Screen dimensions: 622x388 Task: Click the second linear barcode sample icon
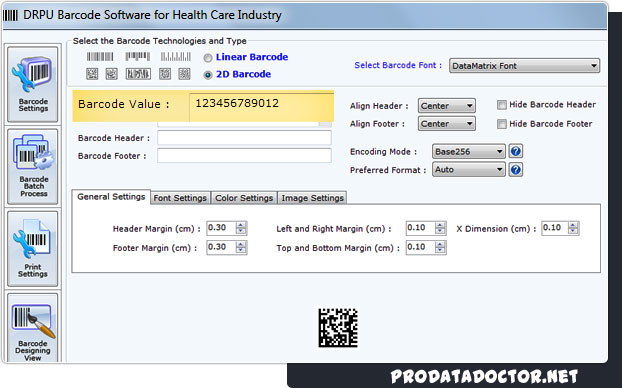point(138,57)
